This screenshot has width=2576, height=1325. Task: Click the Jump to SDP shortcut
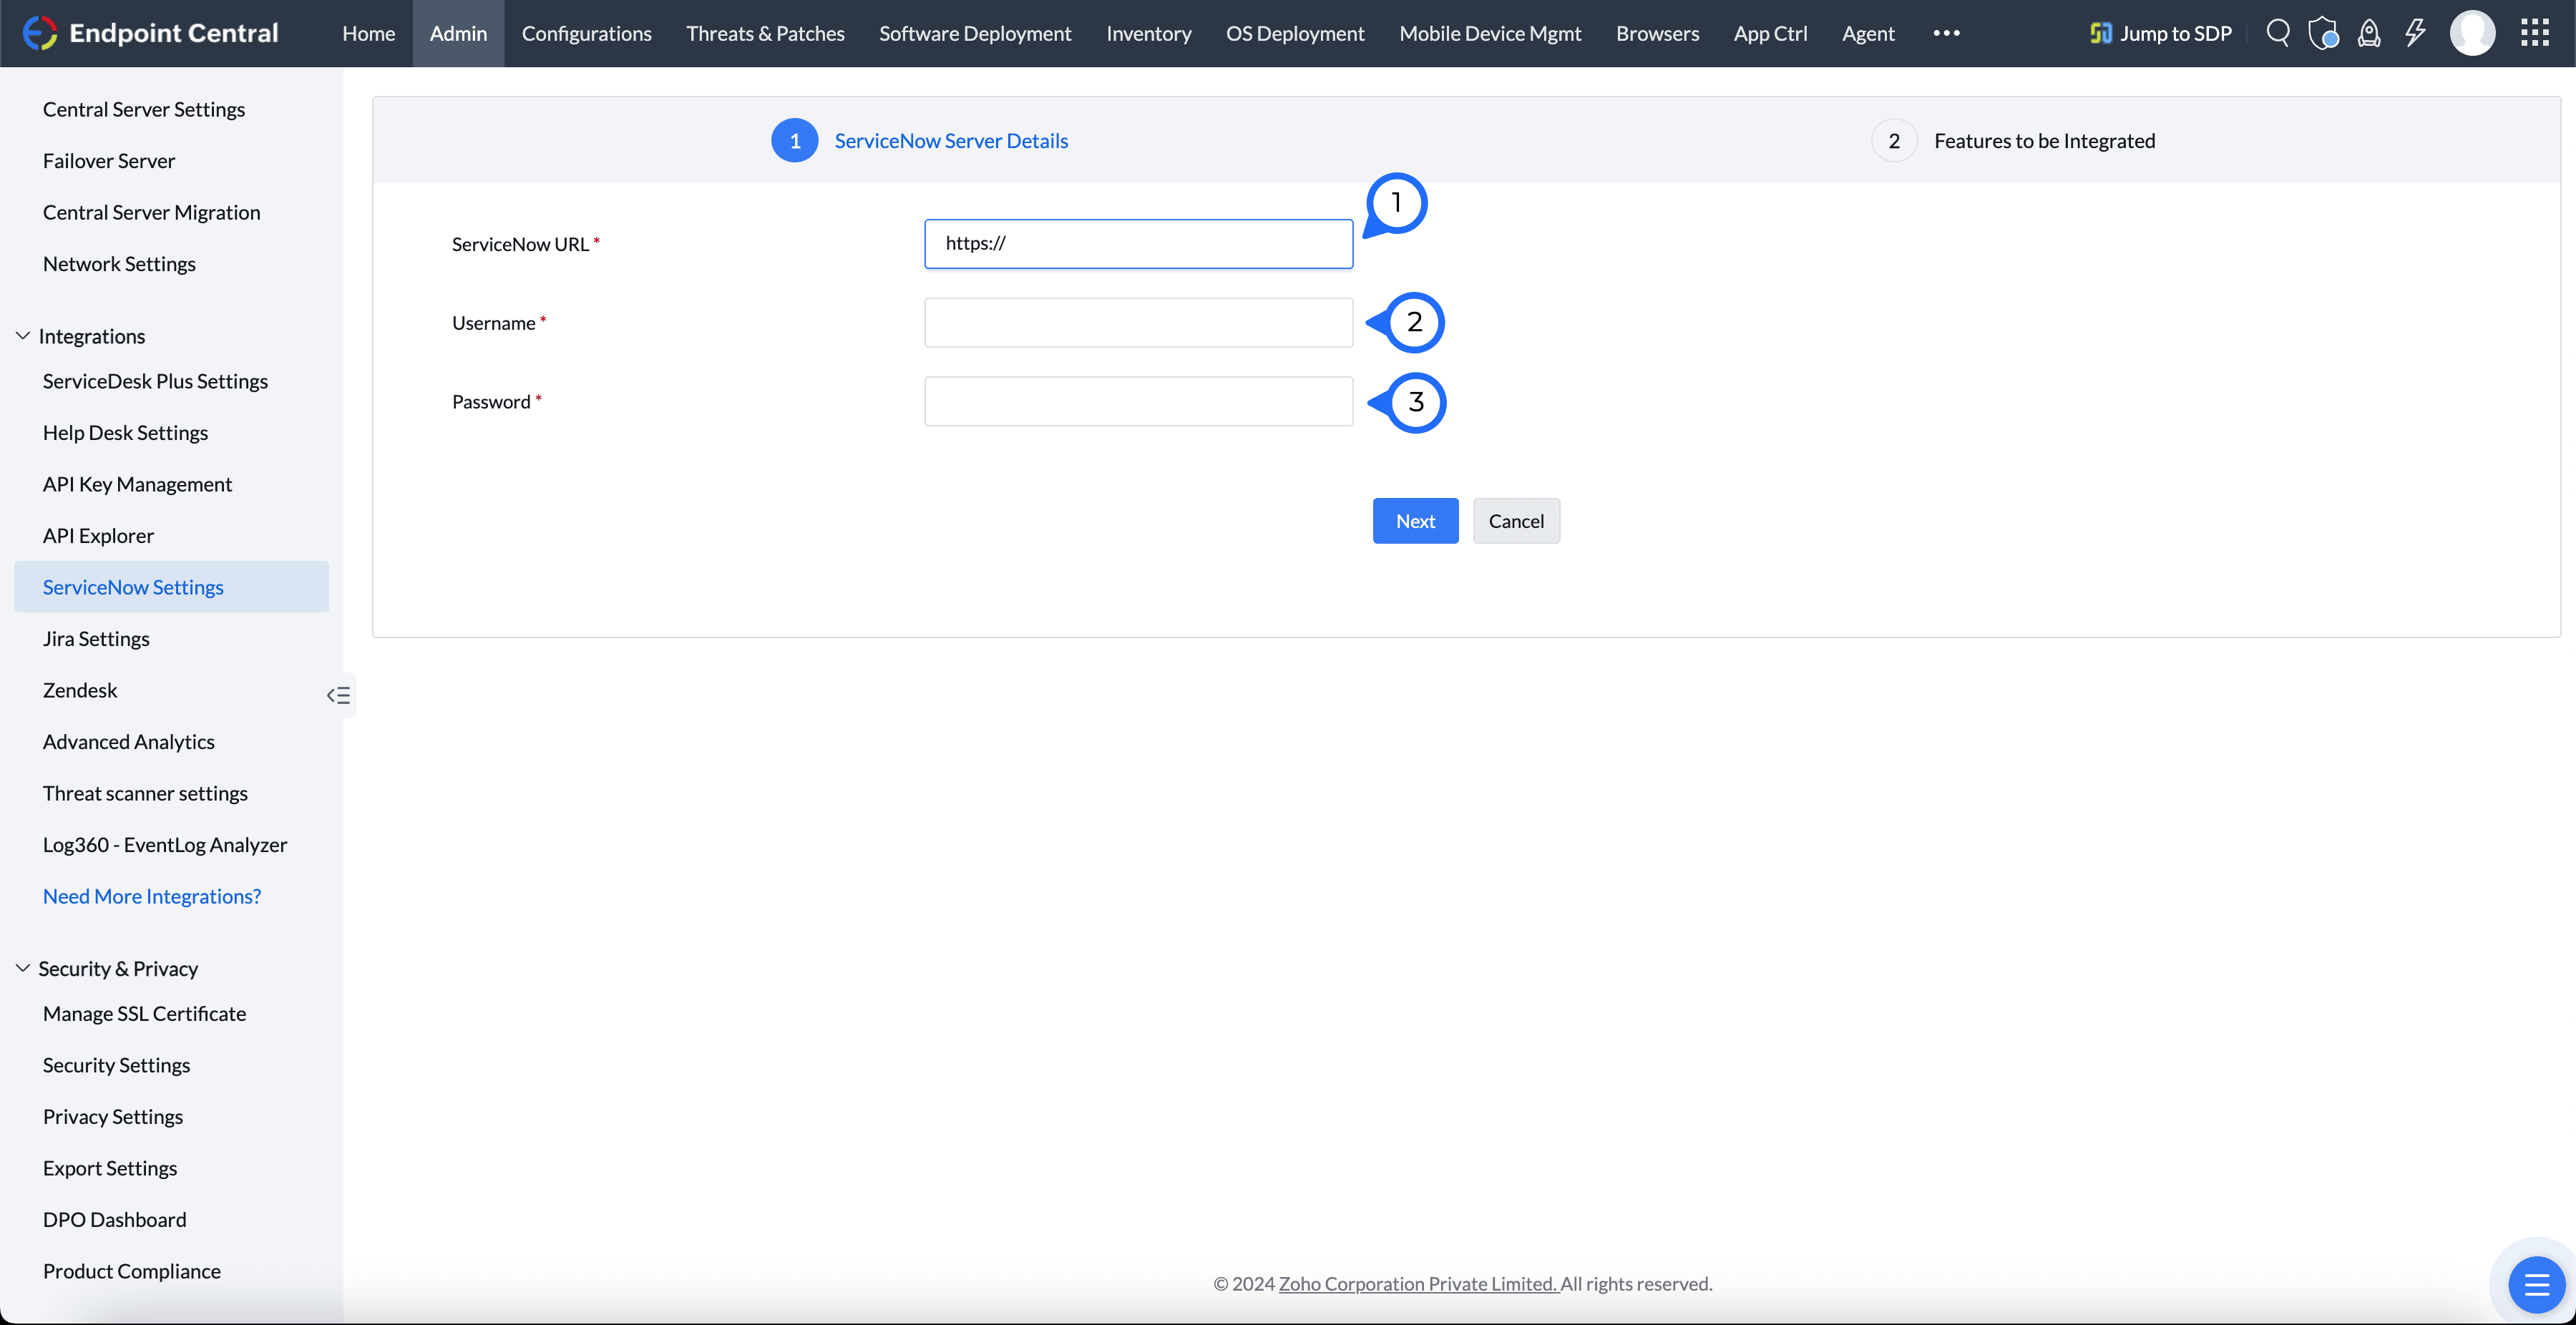click(2159, 33)
